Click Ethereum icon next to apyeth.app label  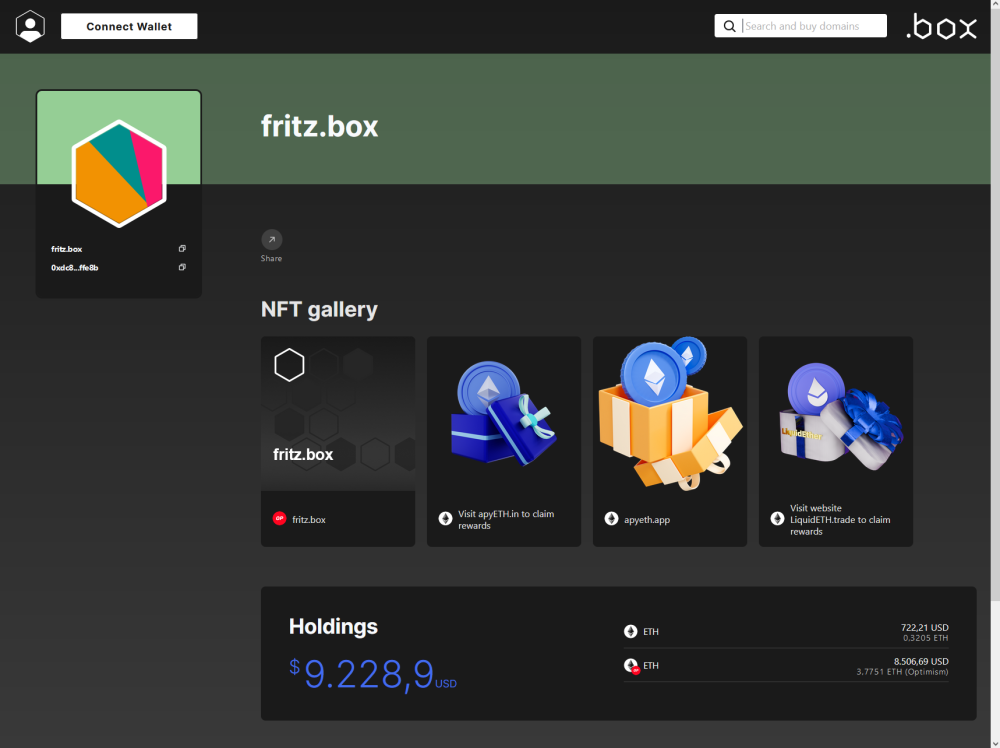pyautogui.click(x=611, y=518)
